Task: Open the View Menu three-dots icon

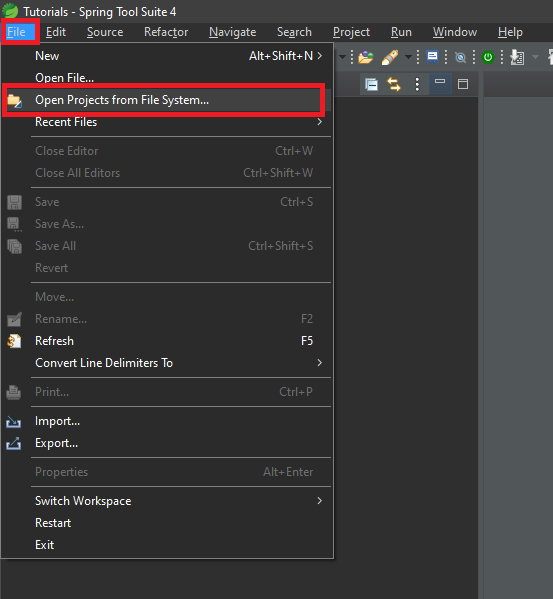Action: pyautogui.click(x=417, y=84)
